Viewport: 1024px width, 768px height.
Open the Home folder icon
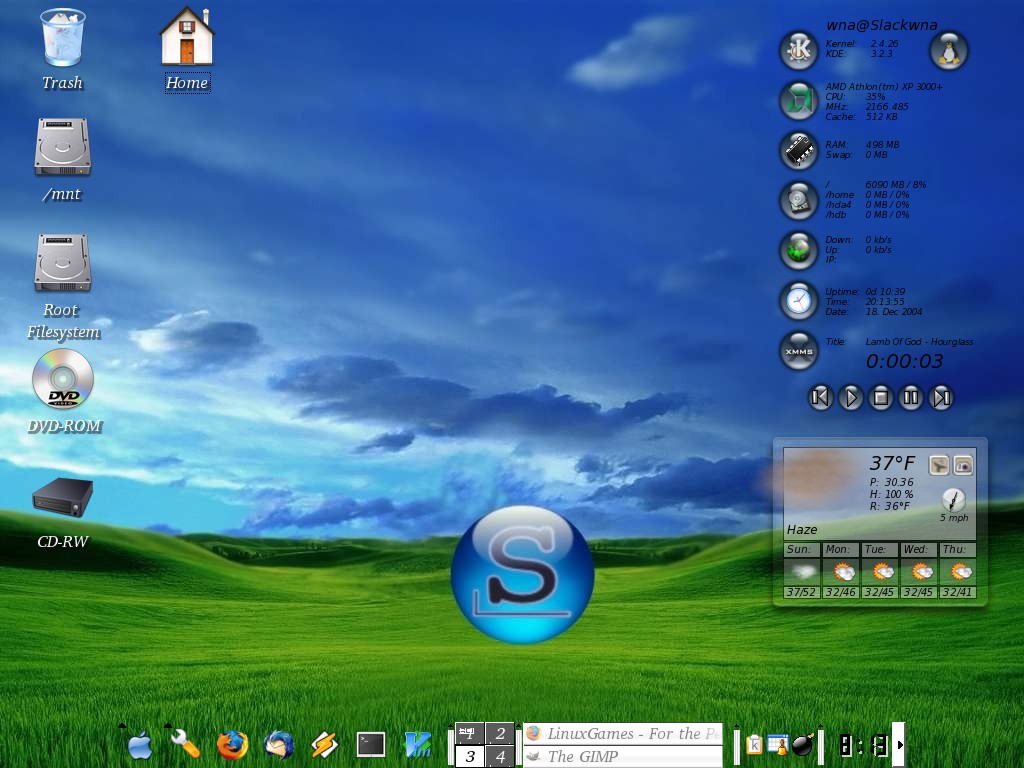click(187, 36)
